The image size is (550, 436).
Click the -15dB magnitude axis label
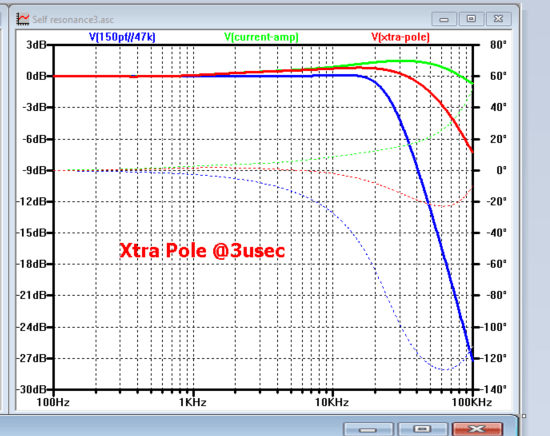[x=32, y=233]
